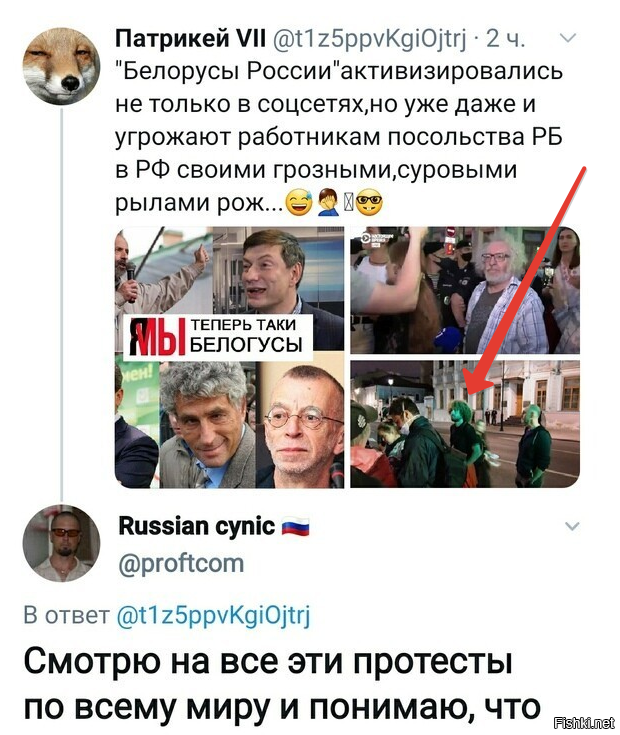
Task: Click the tweet timestamp '2 ч.'
Action: [x=506, y=38]
